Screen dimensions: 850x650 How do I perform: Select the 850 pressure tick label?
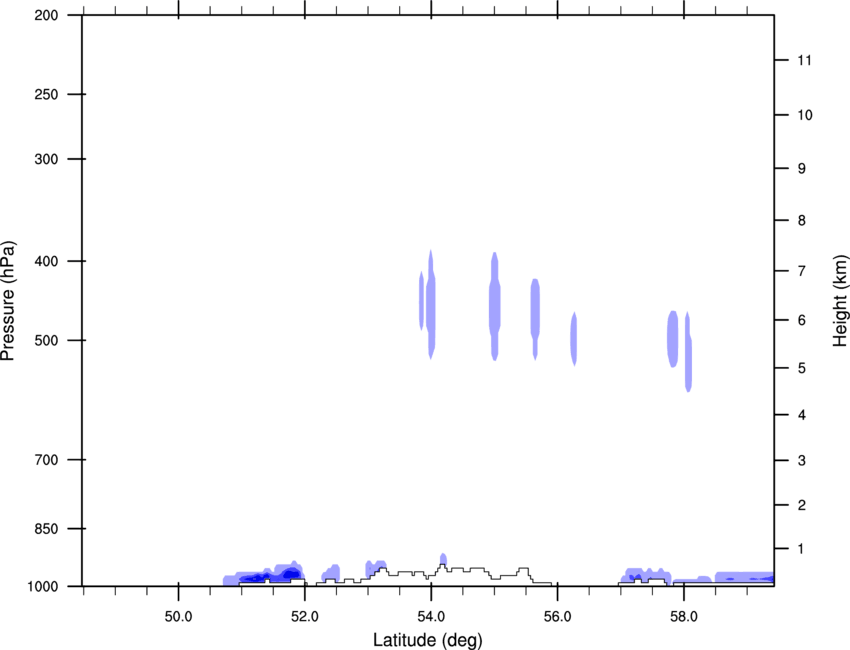click(46, 529)
